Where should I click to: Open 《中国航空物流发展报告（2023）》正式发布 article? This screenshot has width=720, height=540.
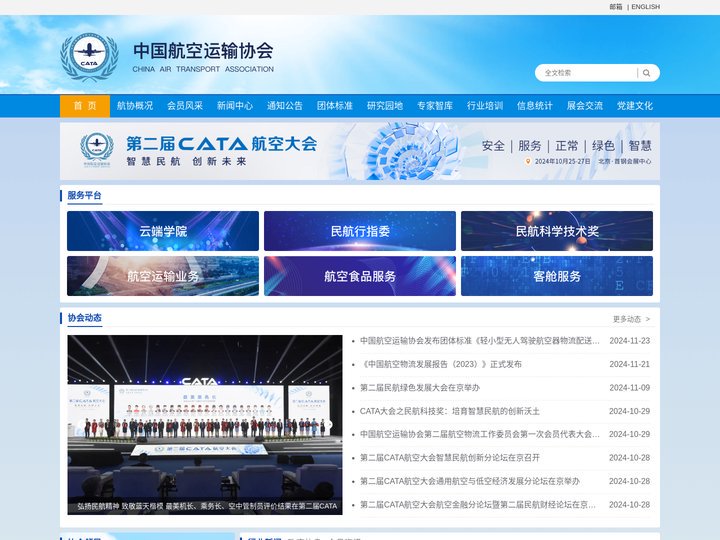tap(441, 364)
